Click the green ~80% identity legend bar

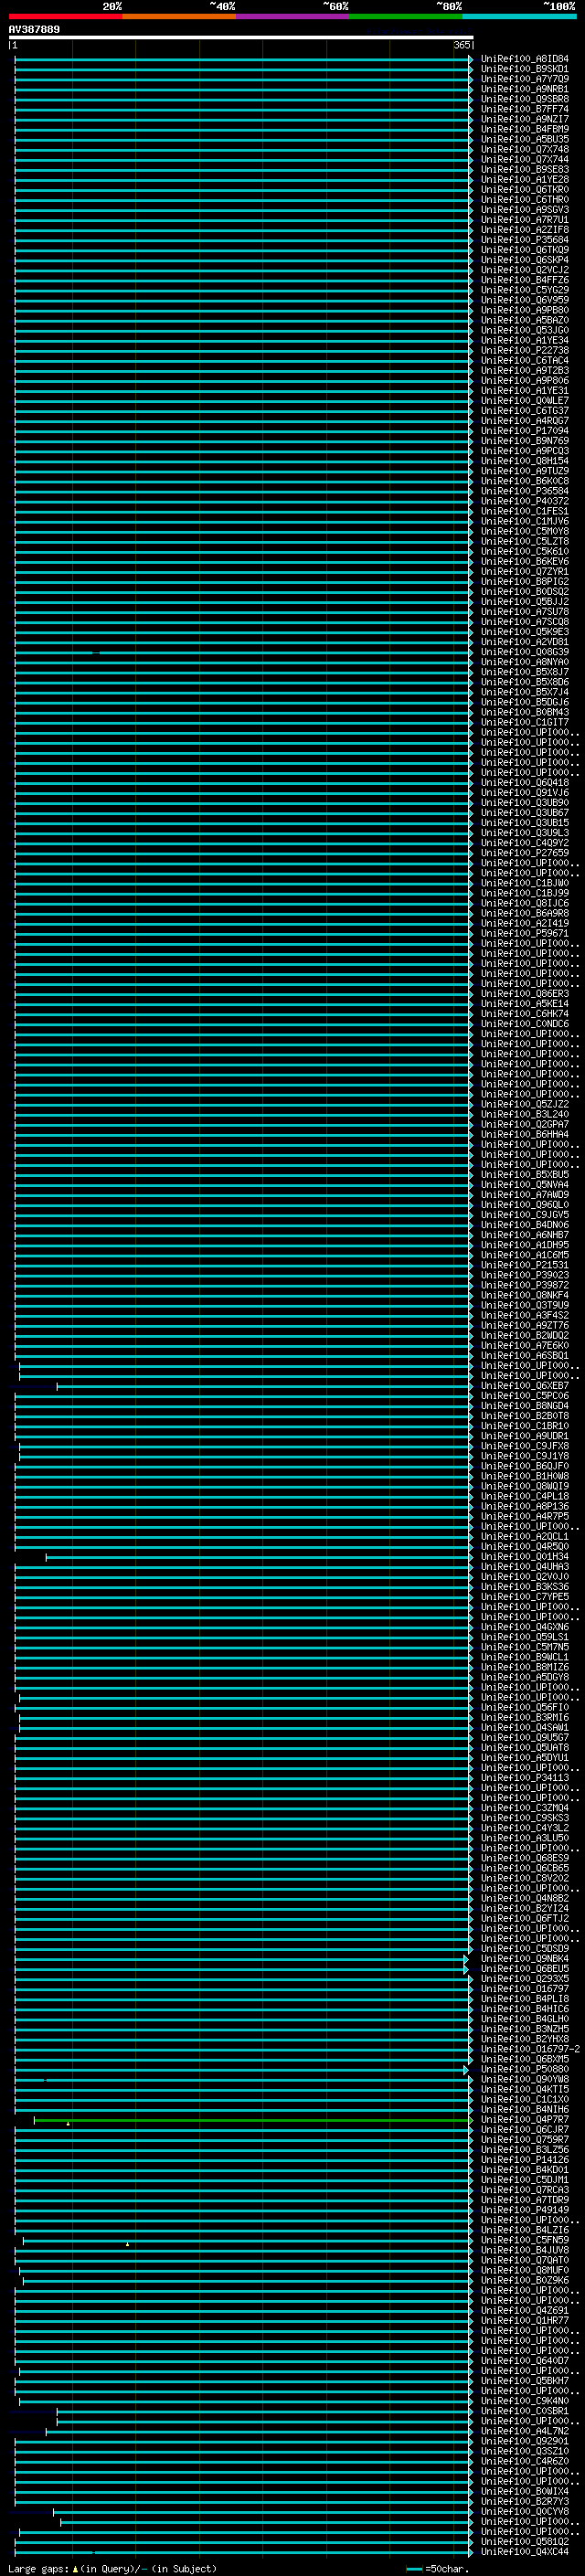[406, 16]
